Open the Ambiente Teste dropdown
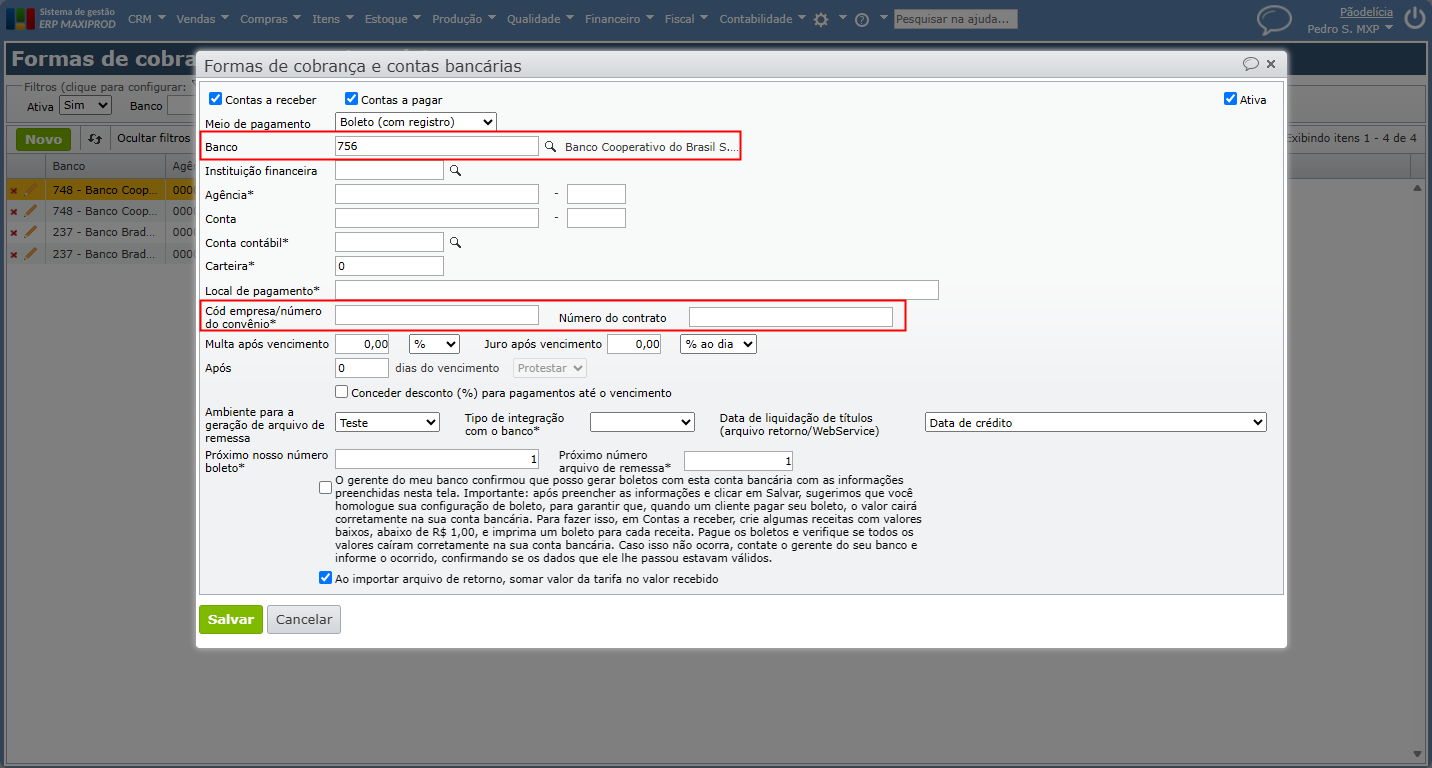The width and height of the screenshot is (1432, 768). pyautogui.click(x=387, y=423)
